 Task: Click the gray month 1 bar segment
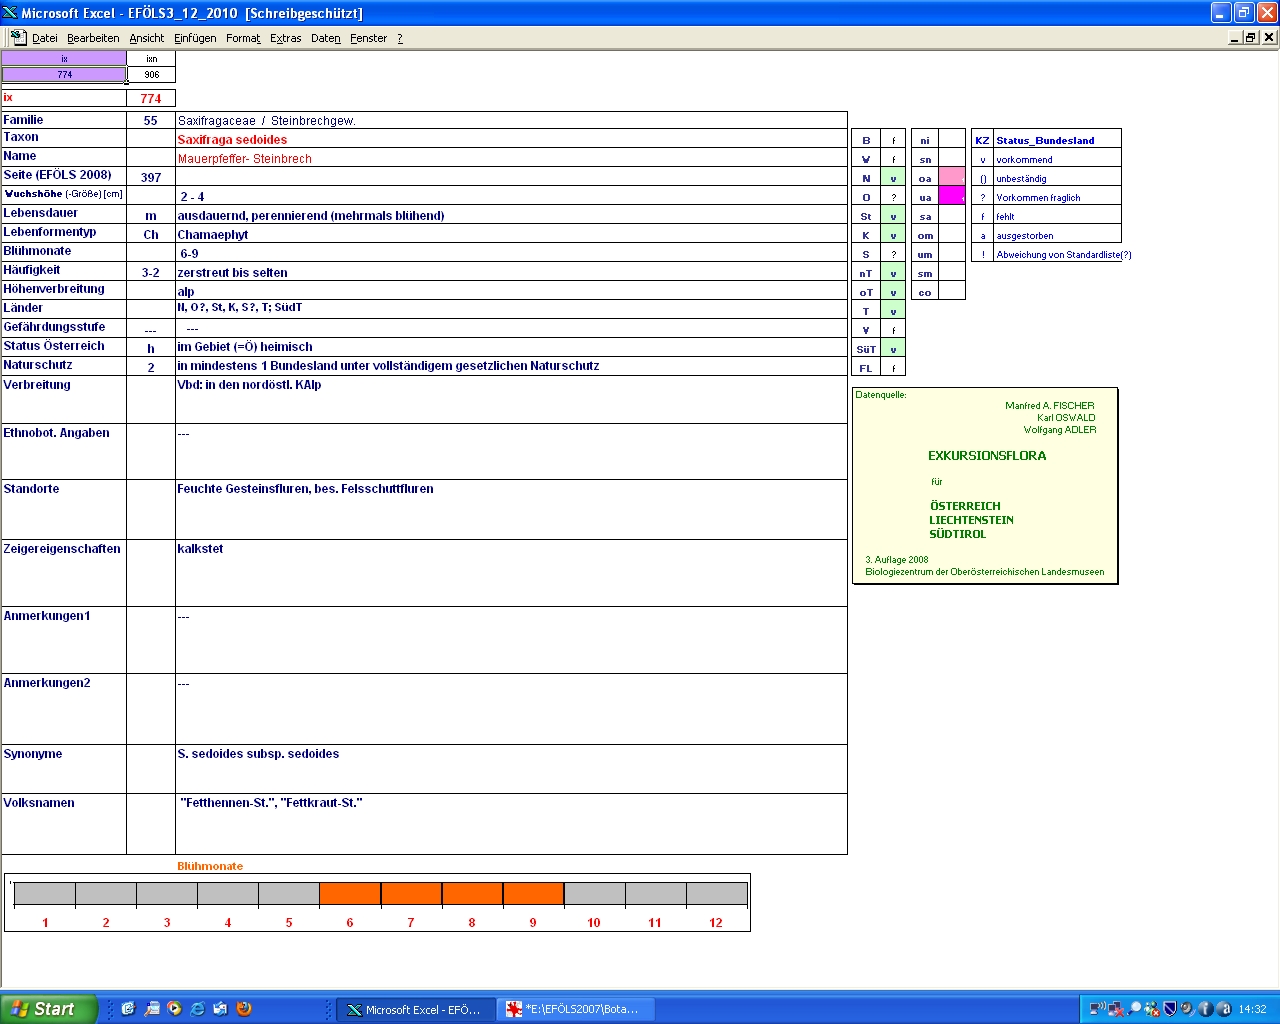pyautogui.click(x=45, y=893)
